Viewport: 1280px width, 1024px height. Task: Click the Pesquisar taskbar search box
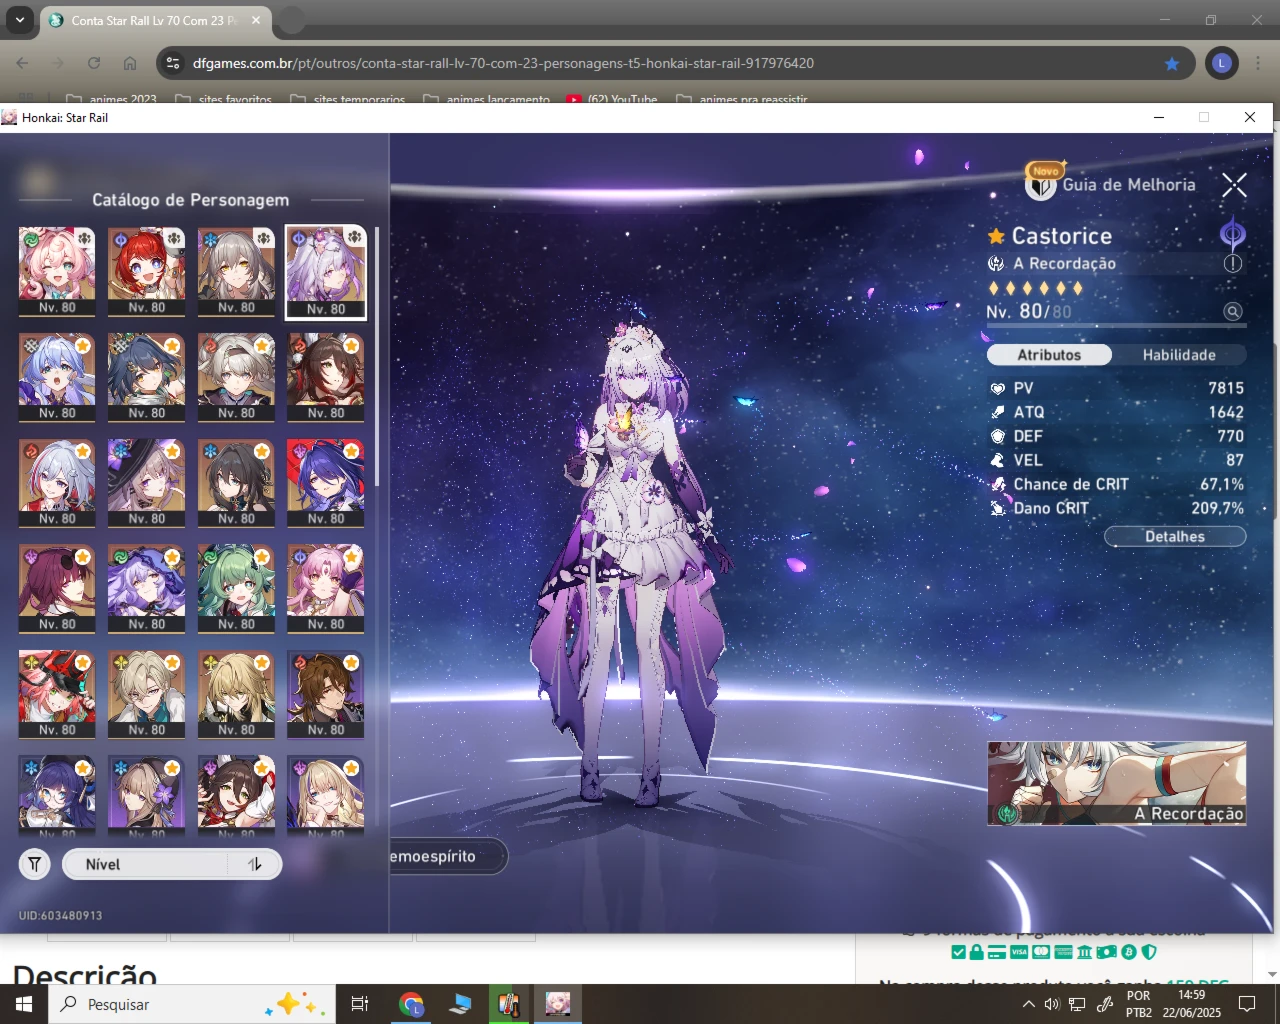[192, 1004]
